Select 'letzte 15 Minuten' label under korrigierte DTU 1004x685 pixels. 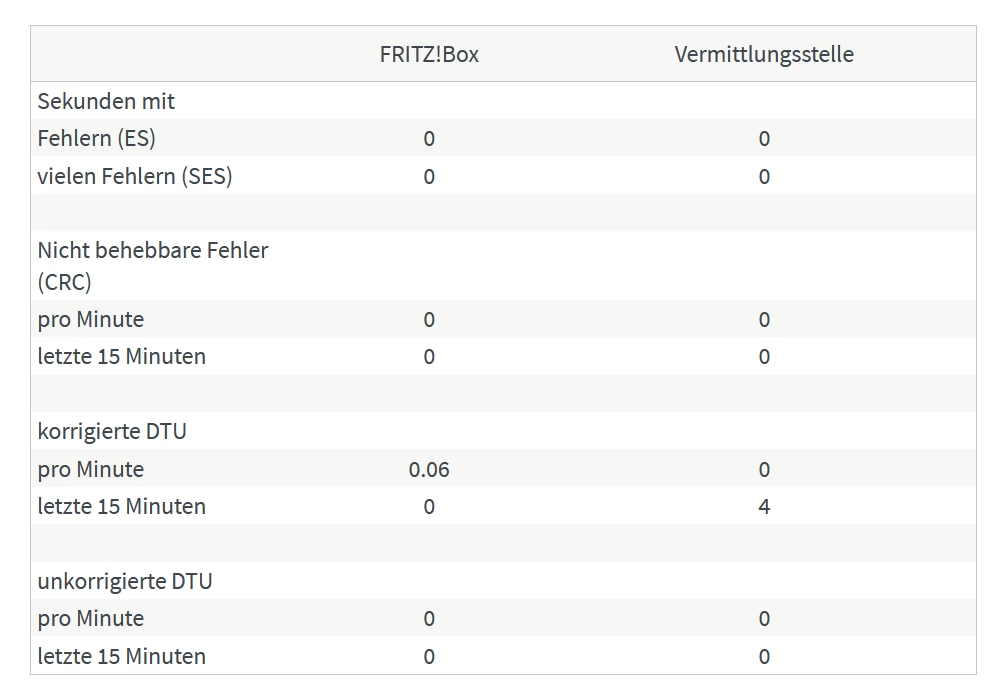[122, 506]
